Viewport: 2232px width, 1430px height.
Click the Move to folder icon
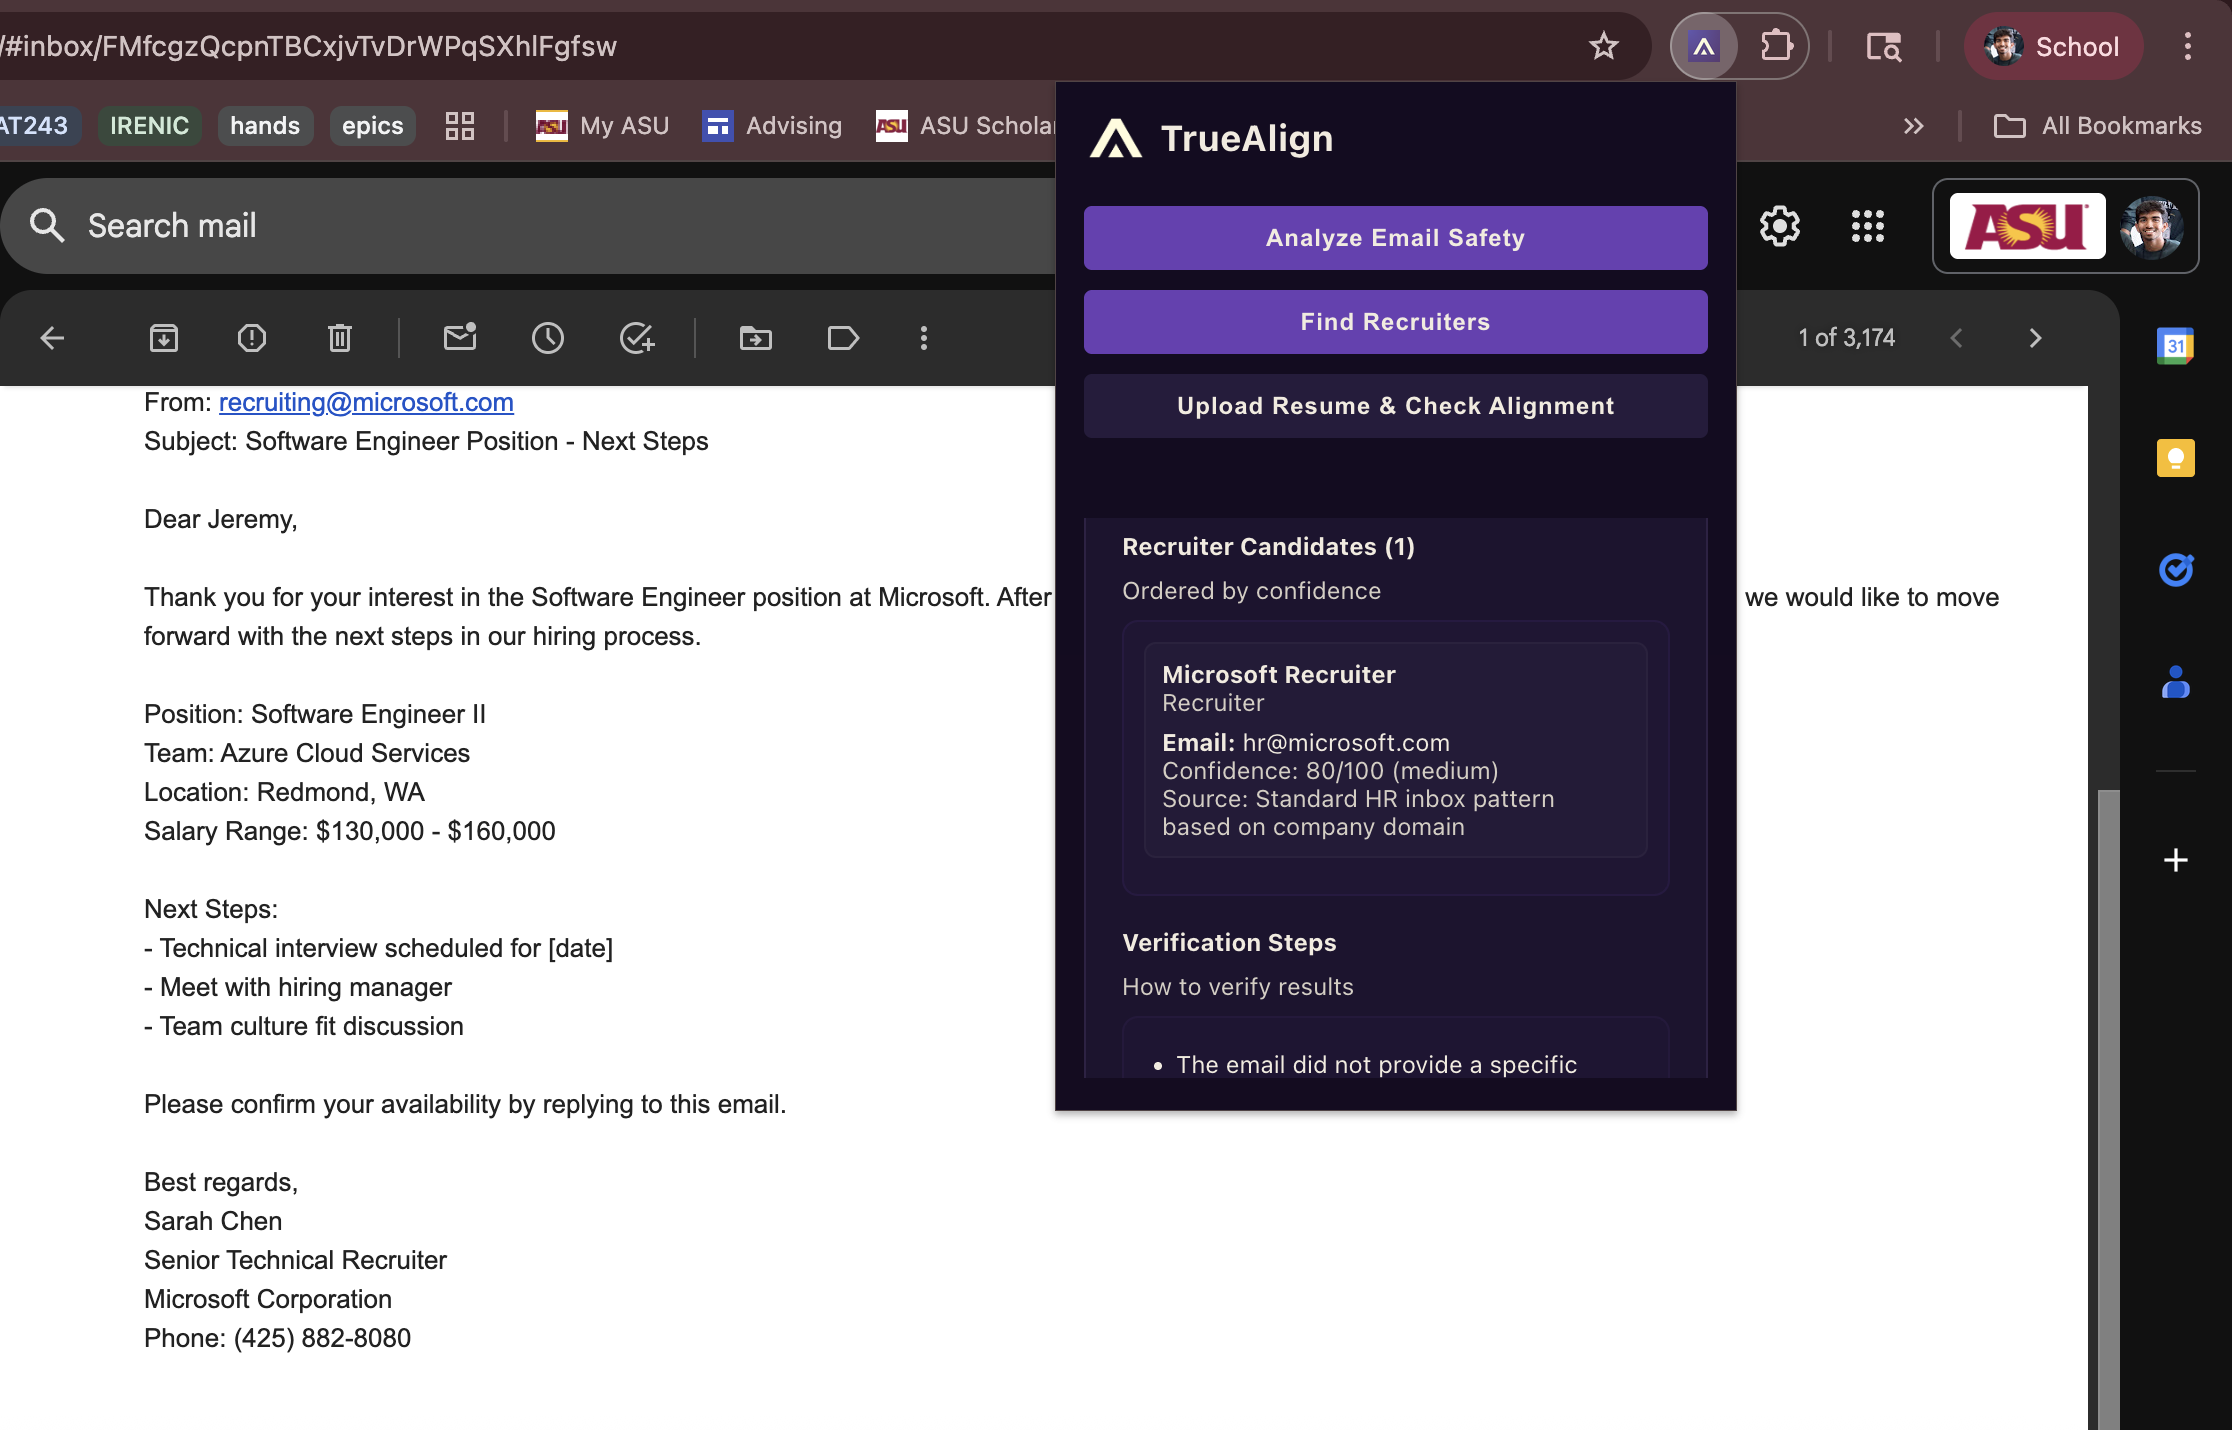756,338
